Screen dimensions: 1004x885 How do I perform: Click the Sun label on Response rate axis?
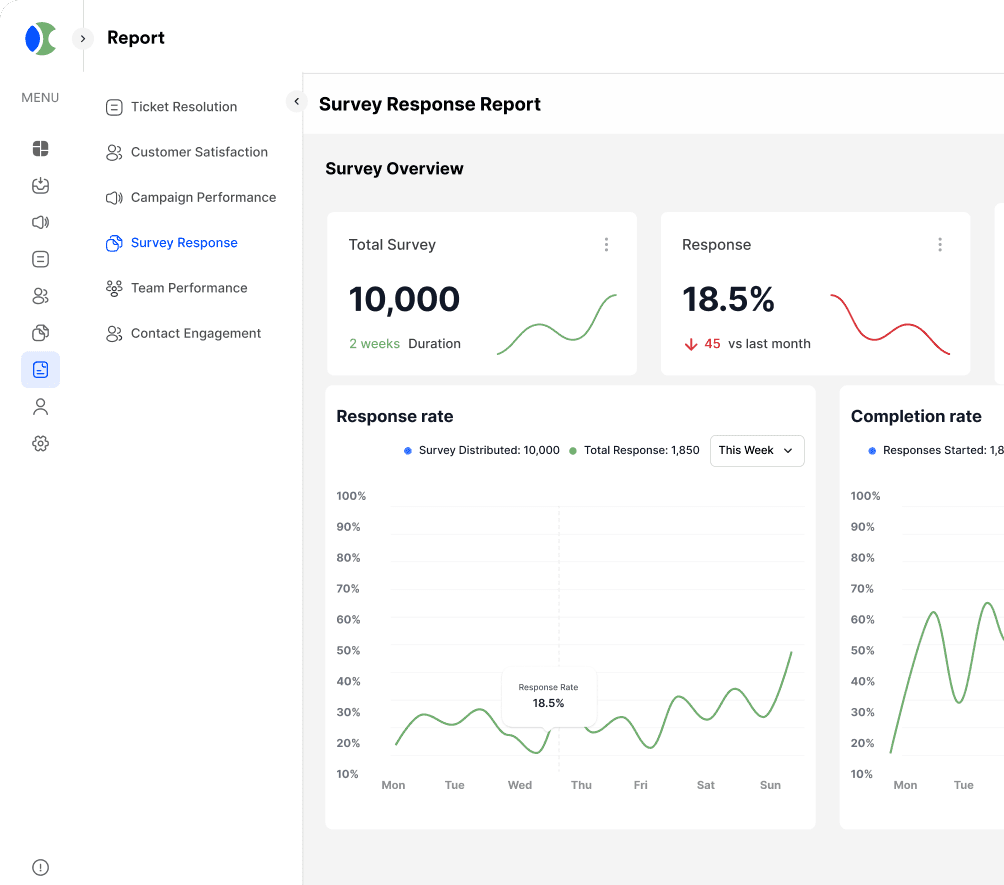coord(770,785)
